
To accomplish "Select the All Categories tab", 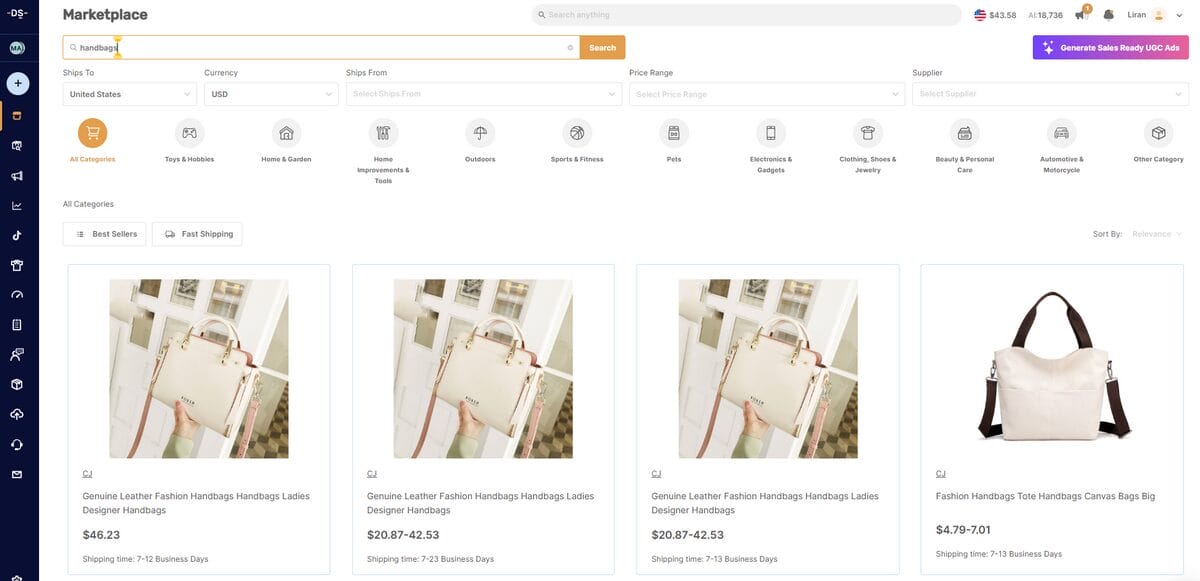I will pyautogui.click(x=92, y=133).
